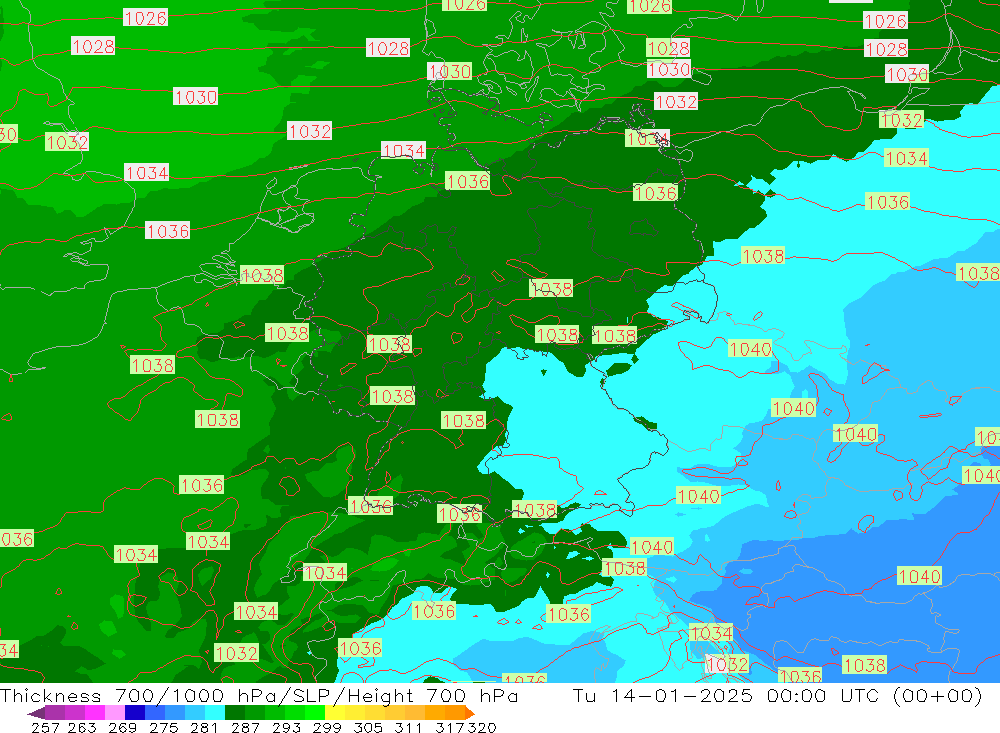Click the orange right arrow tip of legend
Image resolution: width=1000 pixels, height=733 pixels.
coord(470,713)
